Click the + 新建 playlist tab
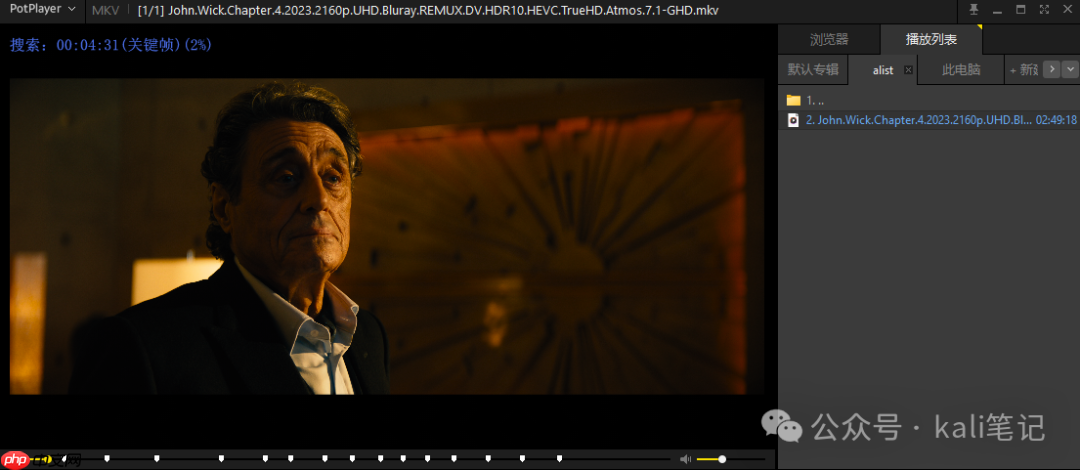The height and width of the screenshot is (470, 1080). pyautogui.click(x=1024, y=70)
